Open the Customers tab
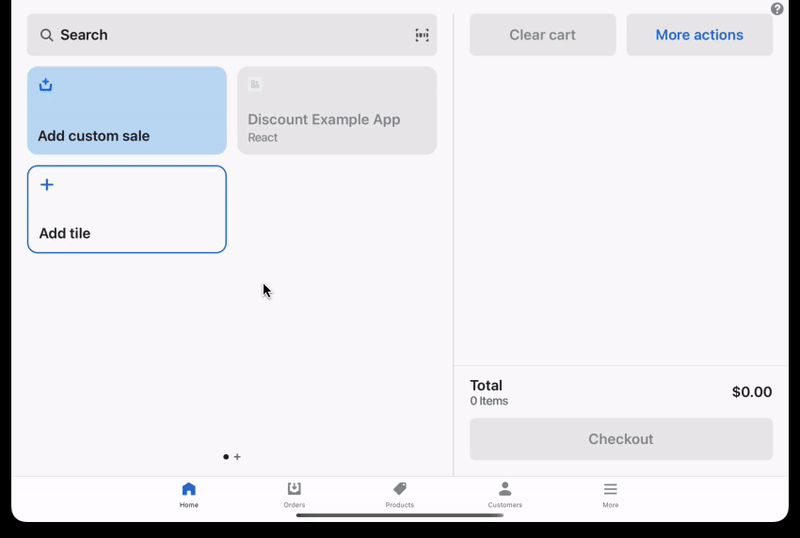The image size is (800, 538). click(x=505, y=494)
